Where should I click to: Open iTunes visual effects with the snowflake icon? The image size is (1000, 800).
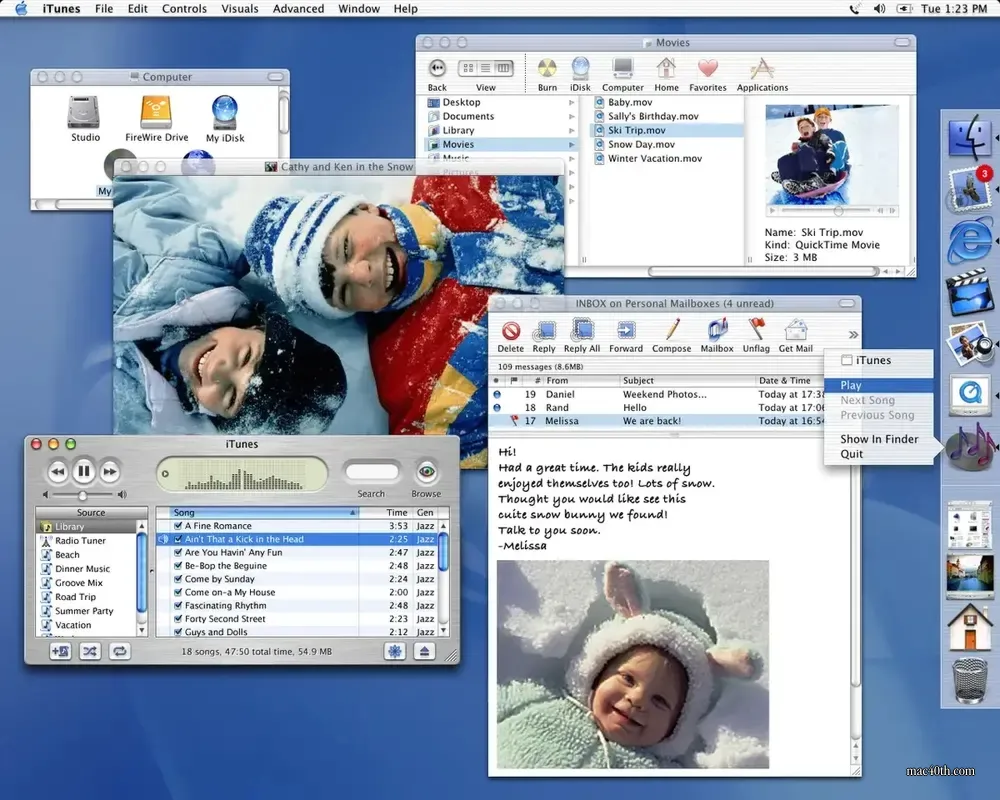393,650
